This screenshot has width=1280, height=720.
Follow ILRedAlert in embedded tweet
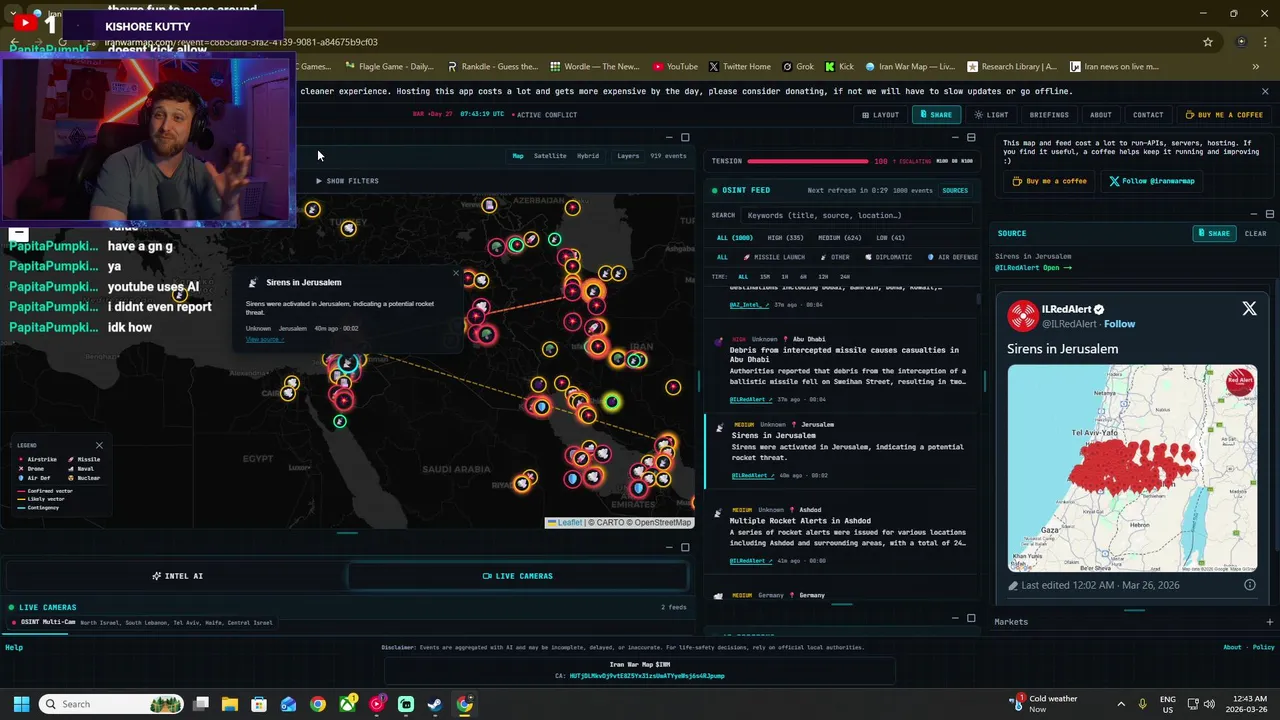[1119, 324]
